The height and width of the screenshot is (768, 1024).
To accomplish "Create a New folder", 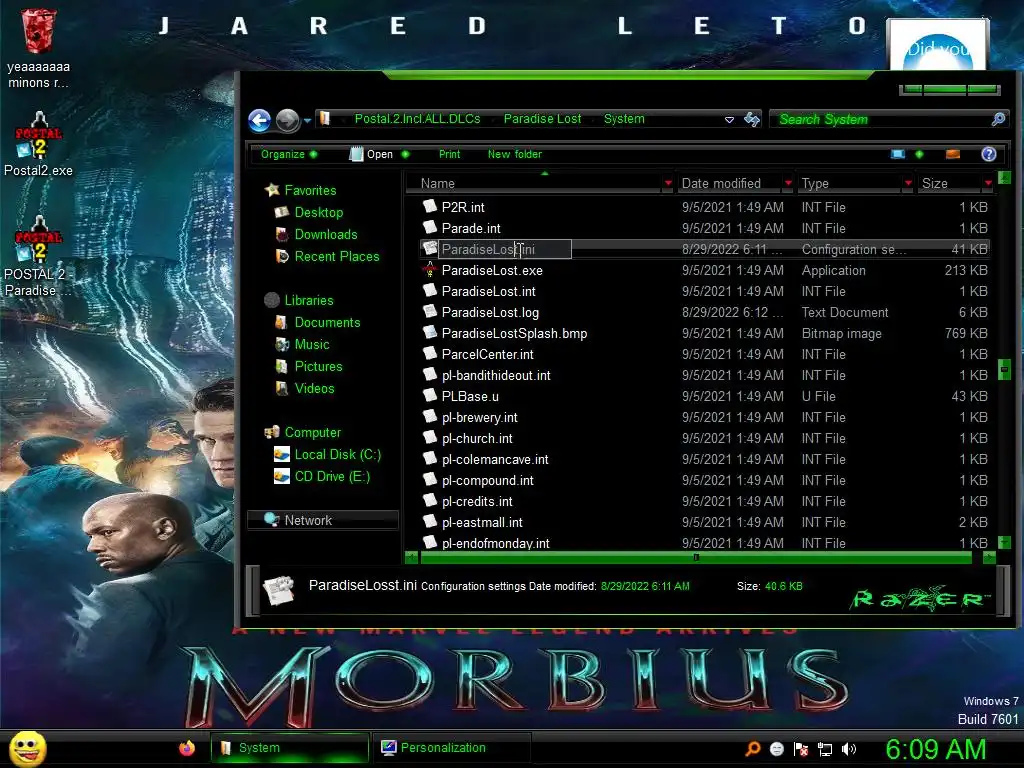I will click(x=515, y=154).
